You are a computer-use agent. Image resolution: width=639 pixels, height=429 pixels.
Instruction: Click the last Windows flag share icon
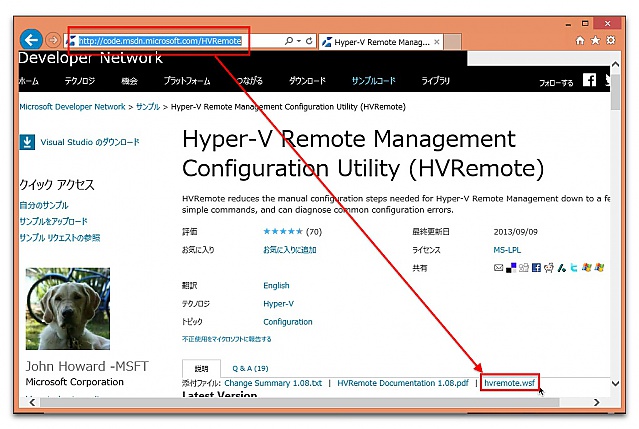[599, 268]
